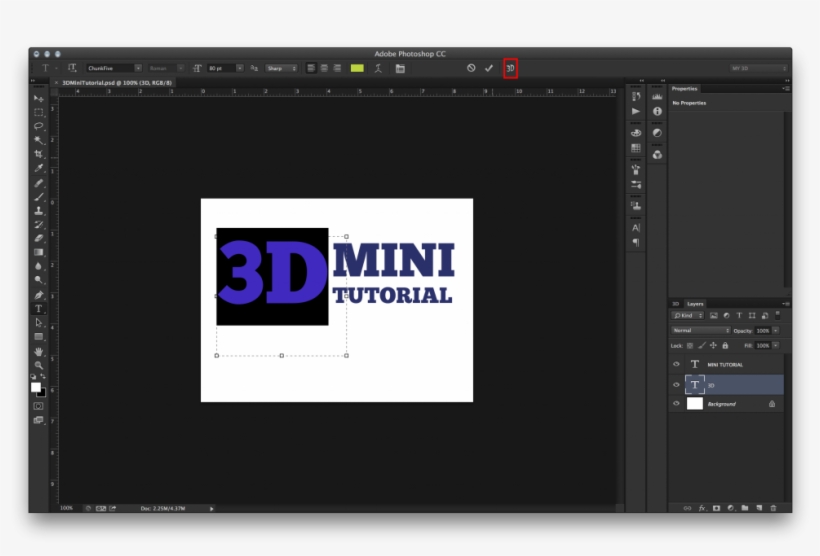Open the Actions panel play icon
Image resolution: width=820 pixels, height=556 pixels.
point(636,111)
